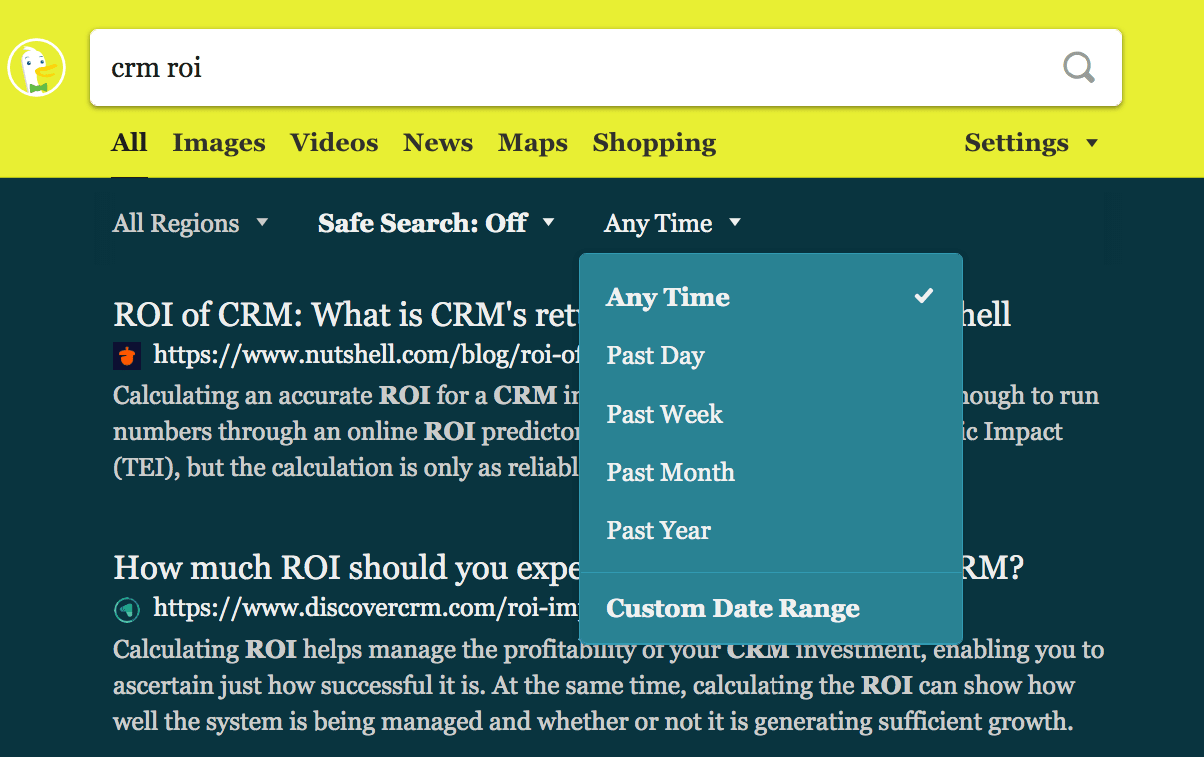Click the DiscoverCRM favicon
Image resolution: width=1204 pixels, height=757 pixels.
(127, 608)
